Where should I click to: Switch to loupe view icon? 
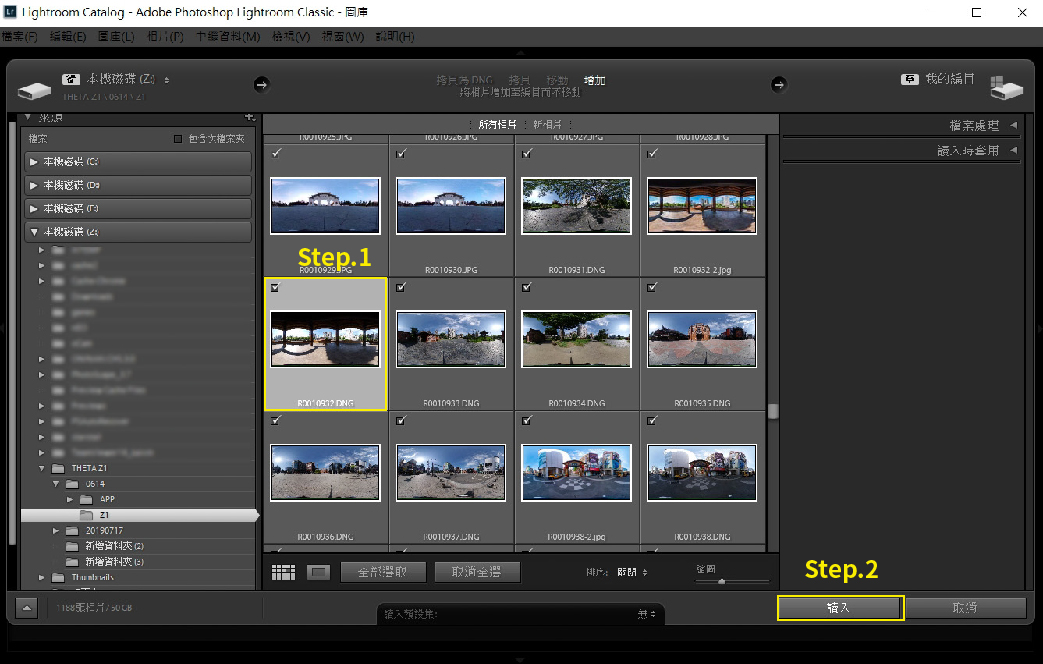pos(318,573)
